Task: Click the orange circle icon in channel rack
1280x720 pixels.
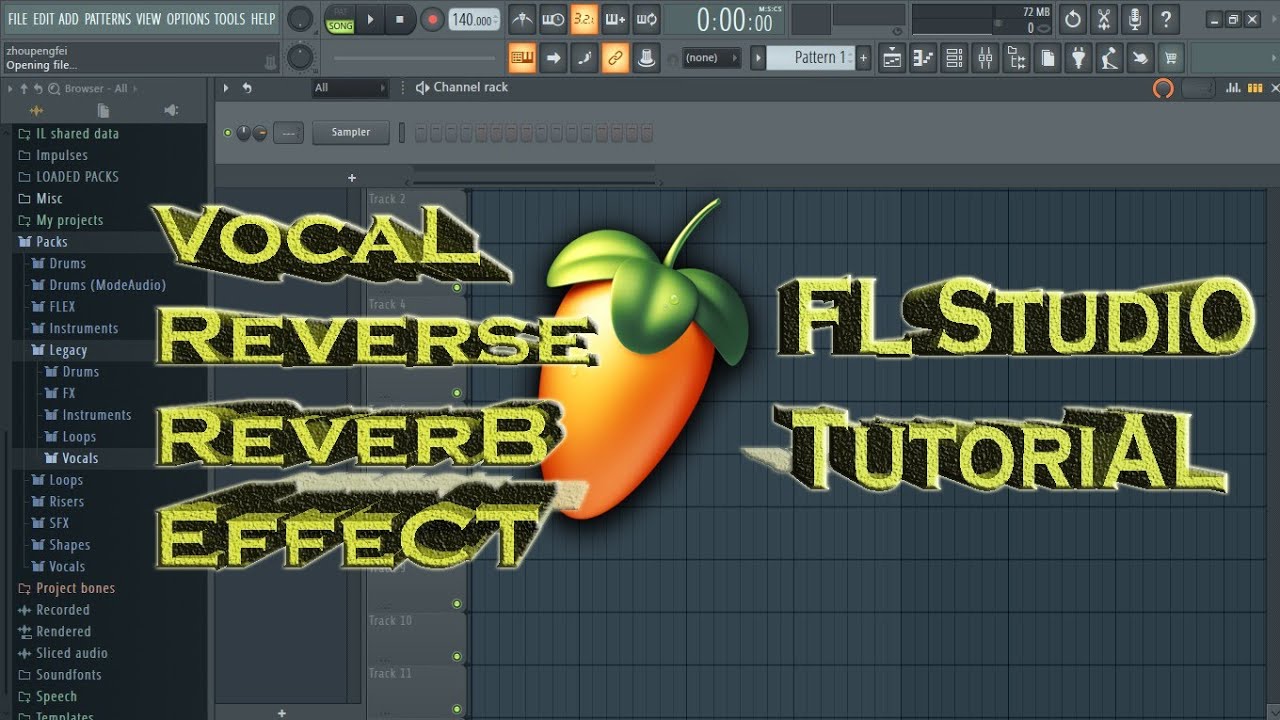Action: (x=1163, y=88)
